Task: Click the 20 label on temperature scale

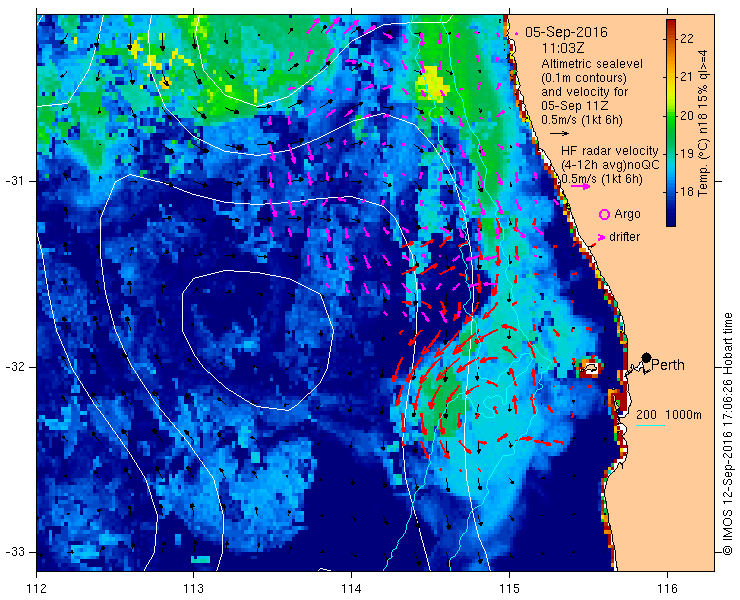Action: tap(687, 115)
